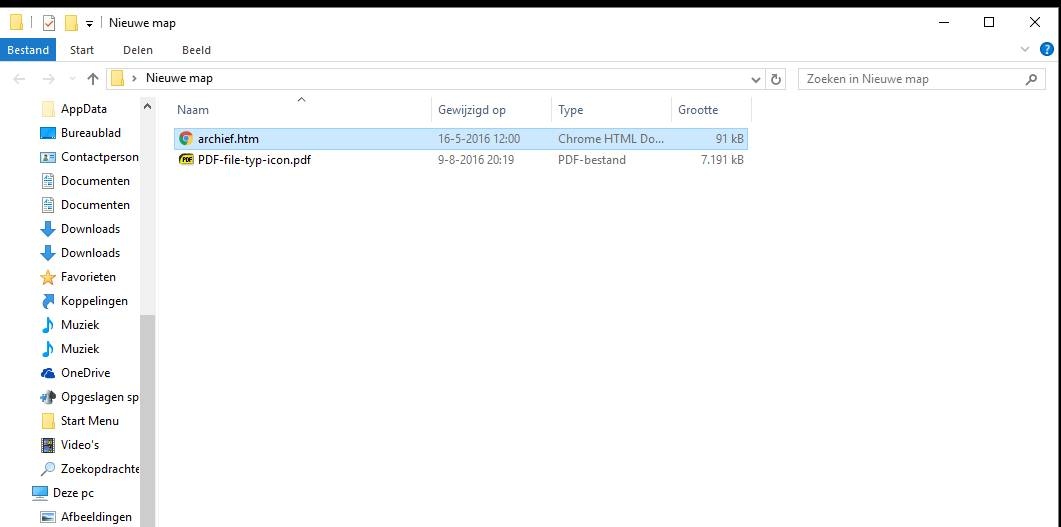Click the 7.191 kB size cell
This screenshot has width=1061, height=527.
pos(722,160)
